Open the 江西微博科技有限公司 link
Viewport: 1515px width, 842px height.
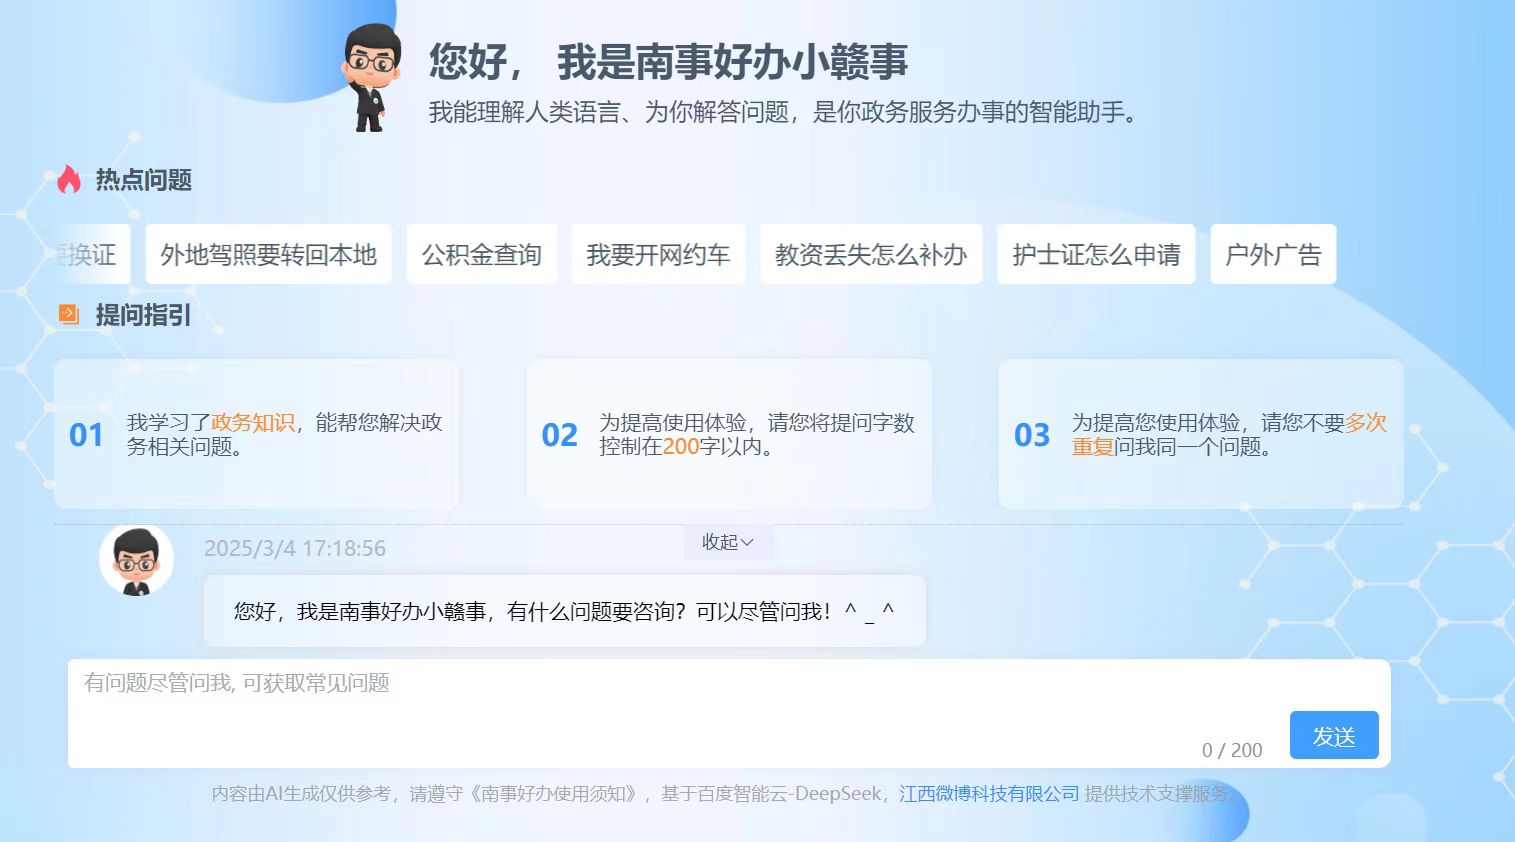989,794
